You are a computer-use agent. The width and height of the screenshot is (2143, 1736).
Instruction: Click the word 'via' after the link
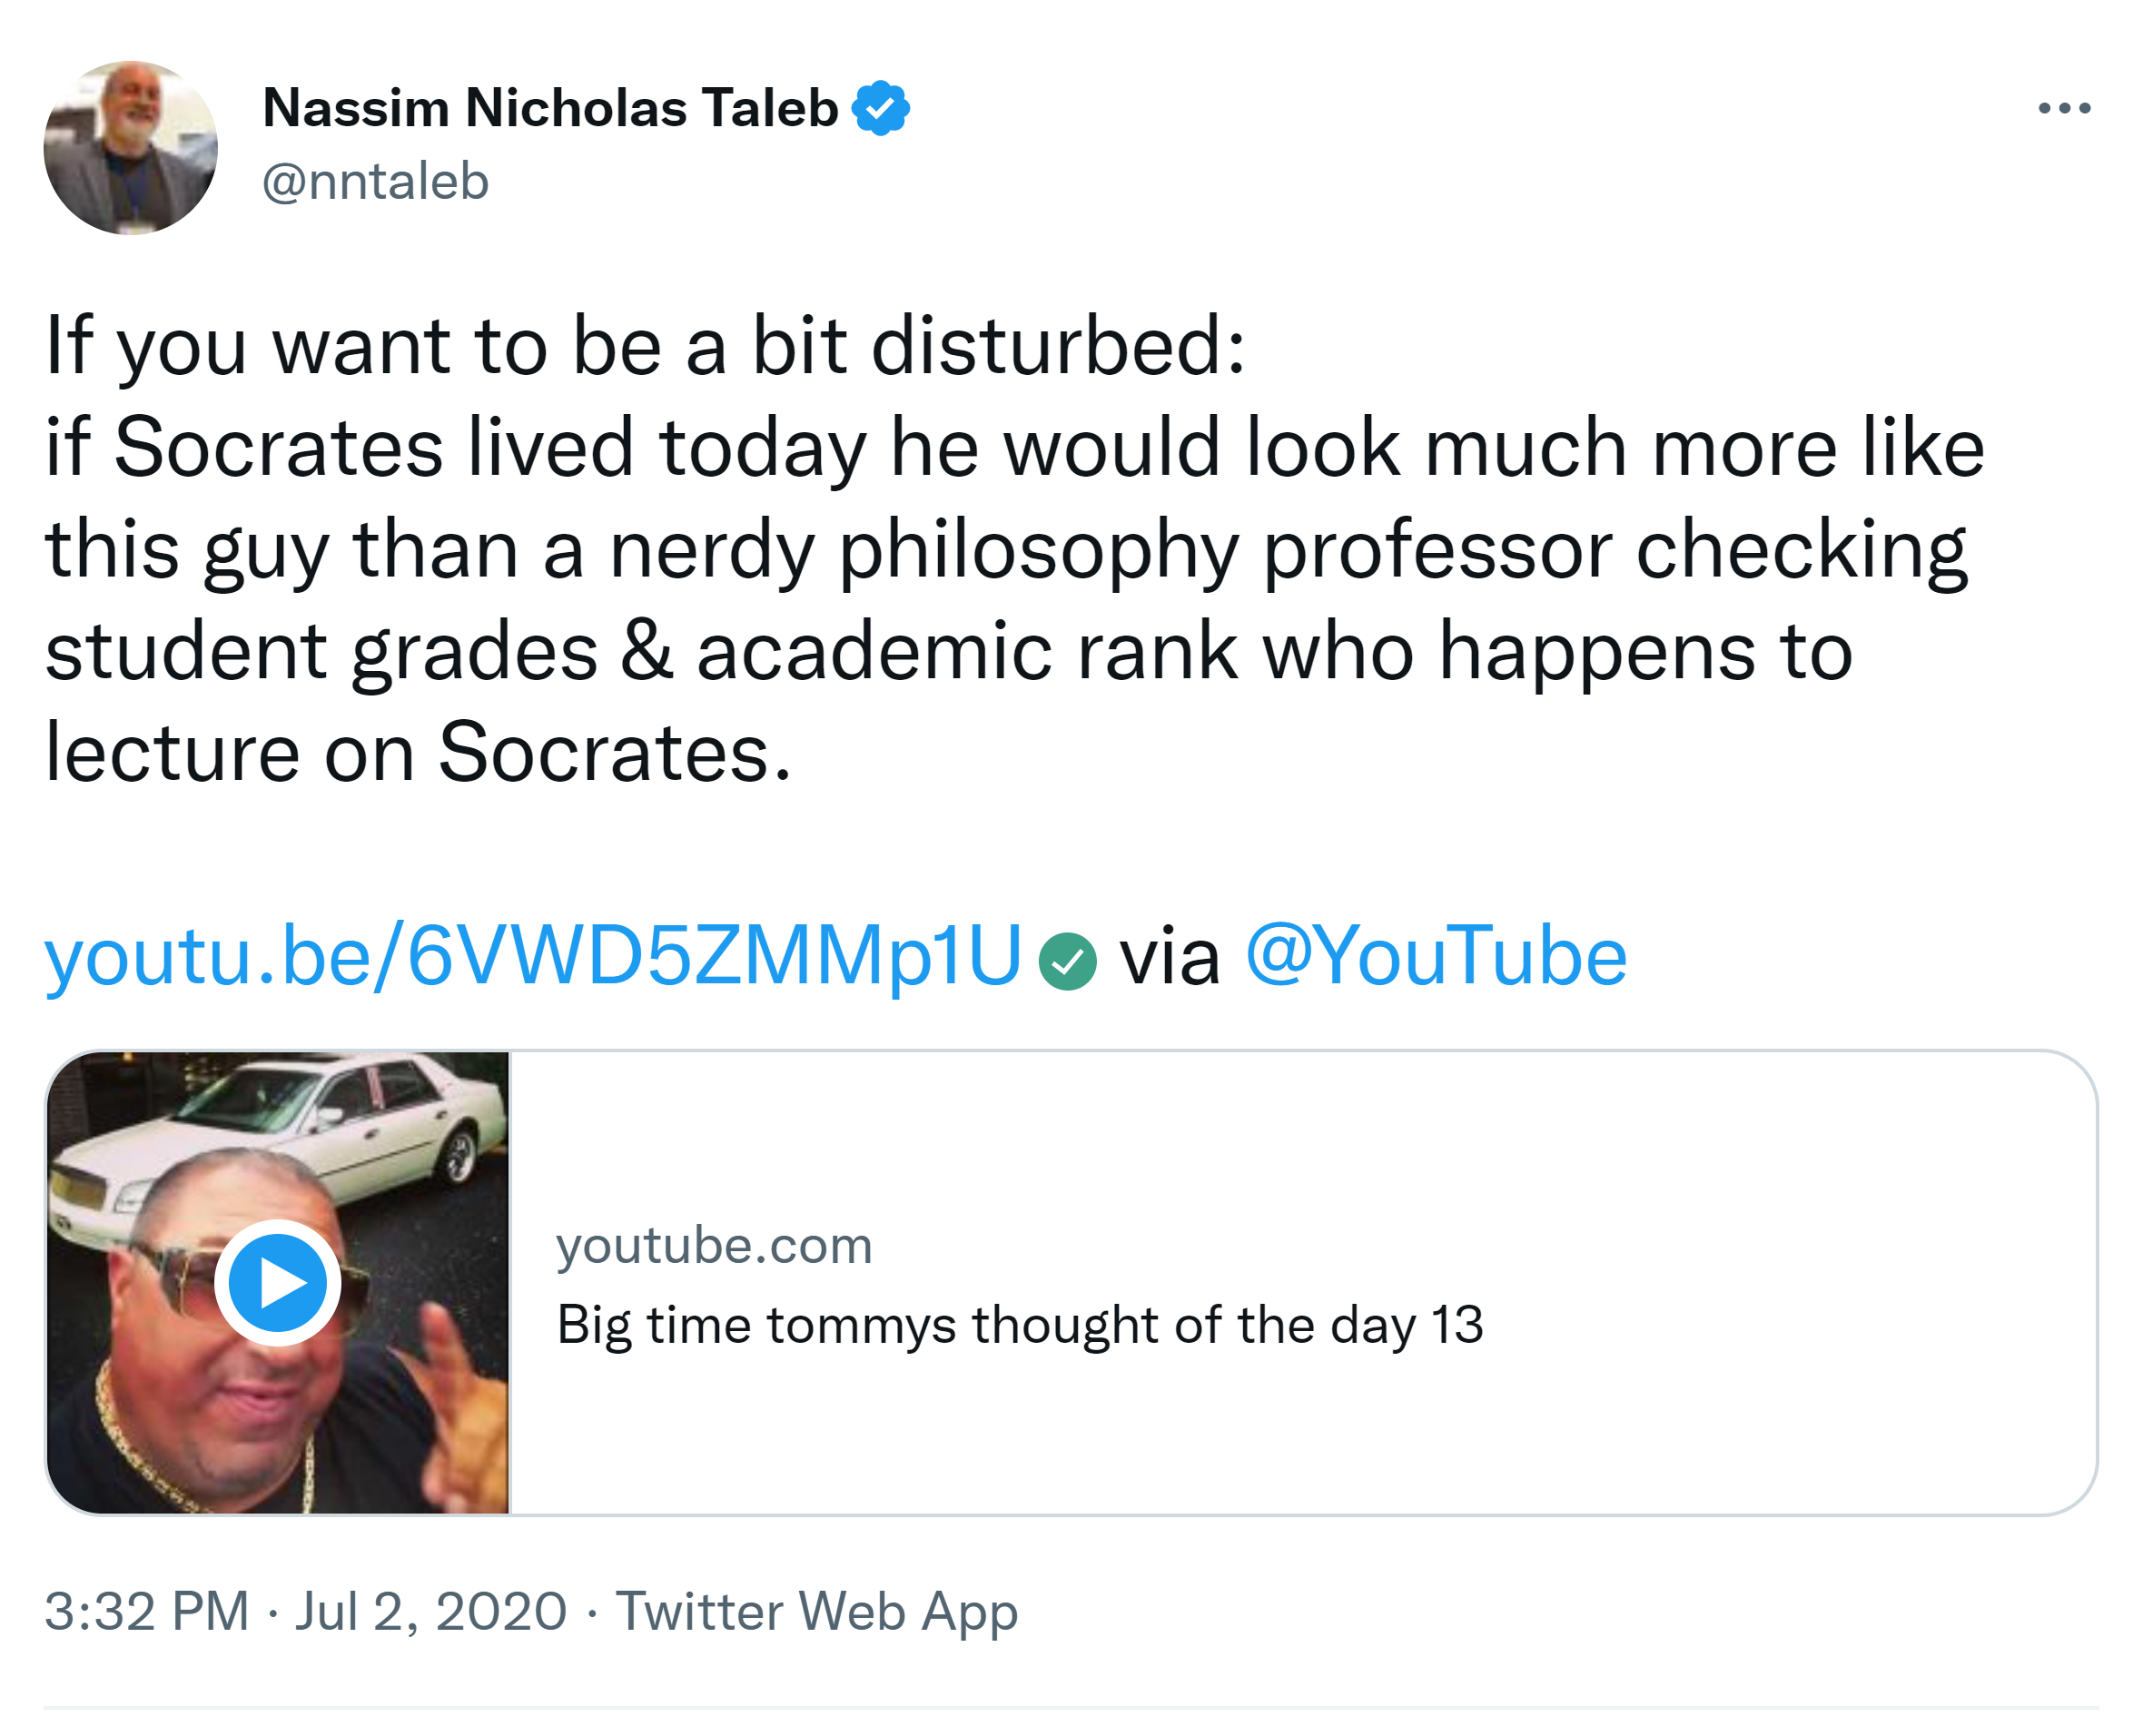(x=1169, y=959)
